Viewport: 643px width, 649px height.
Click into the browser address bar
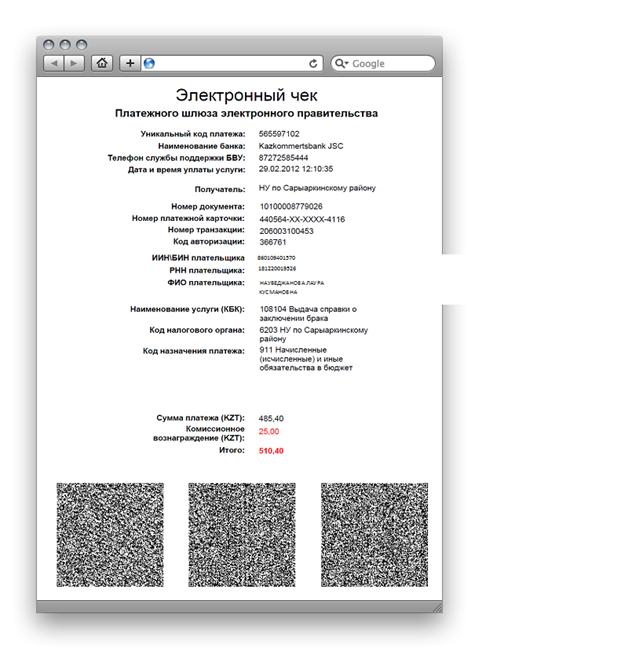click(232, 63)
